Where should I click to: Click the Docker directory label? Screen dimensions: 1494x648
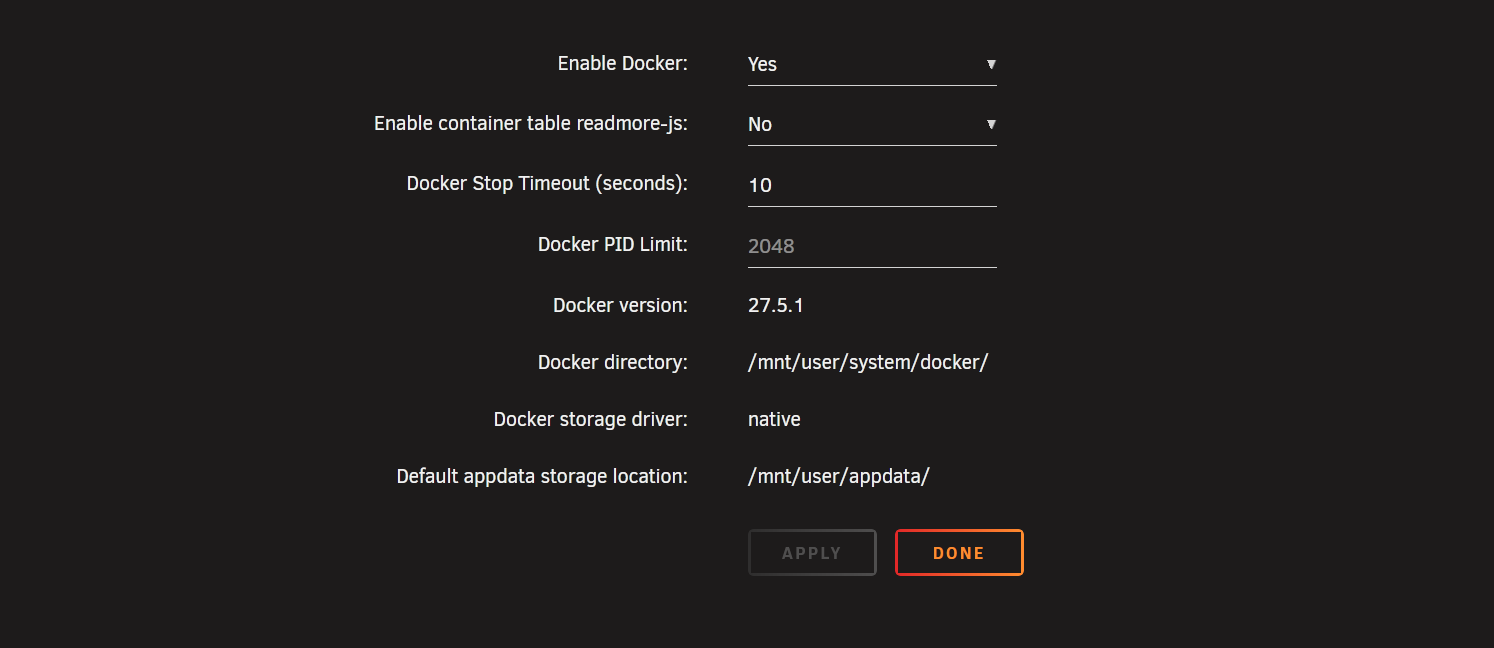pos(613,363)
